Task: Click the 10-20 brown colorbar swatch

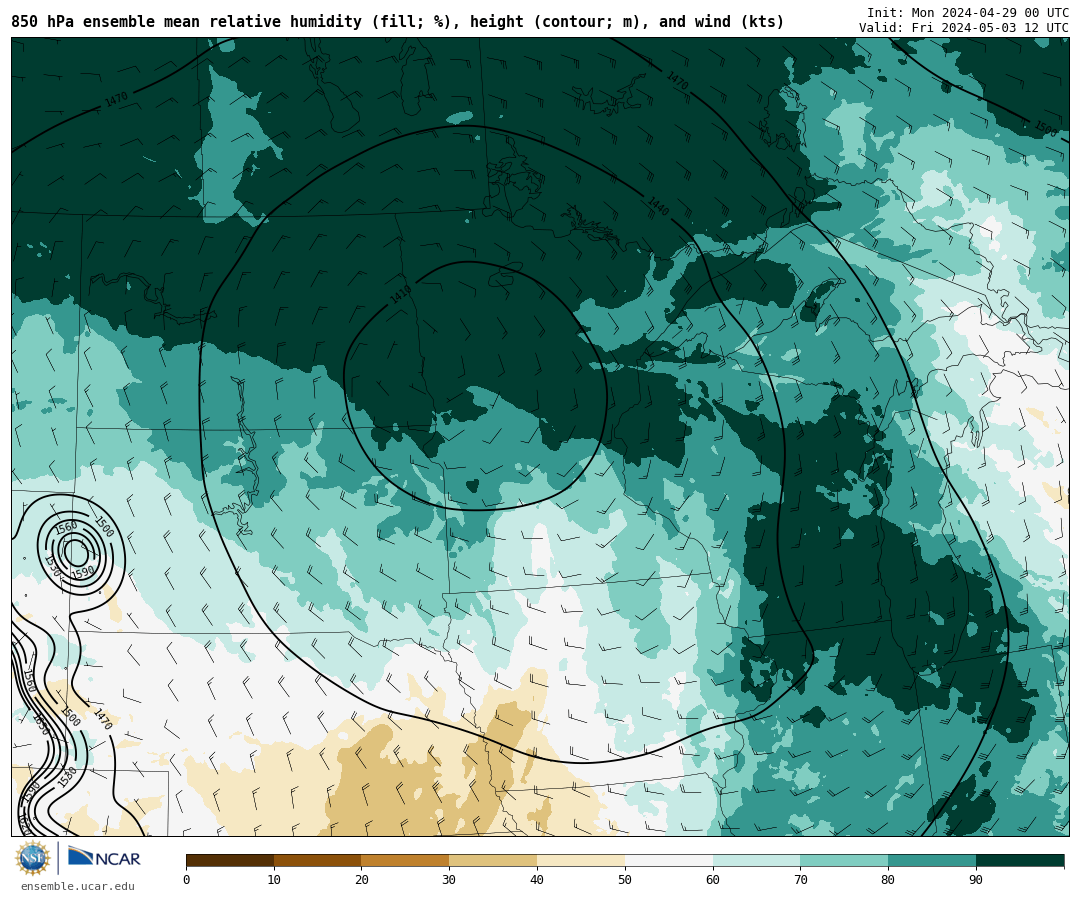Action: [318, 860]
